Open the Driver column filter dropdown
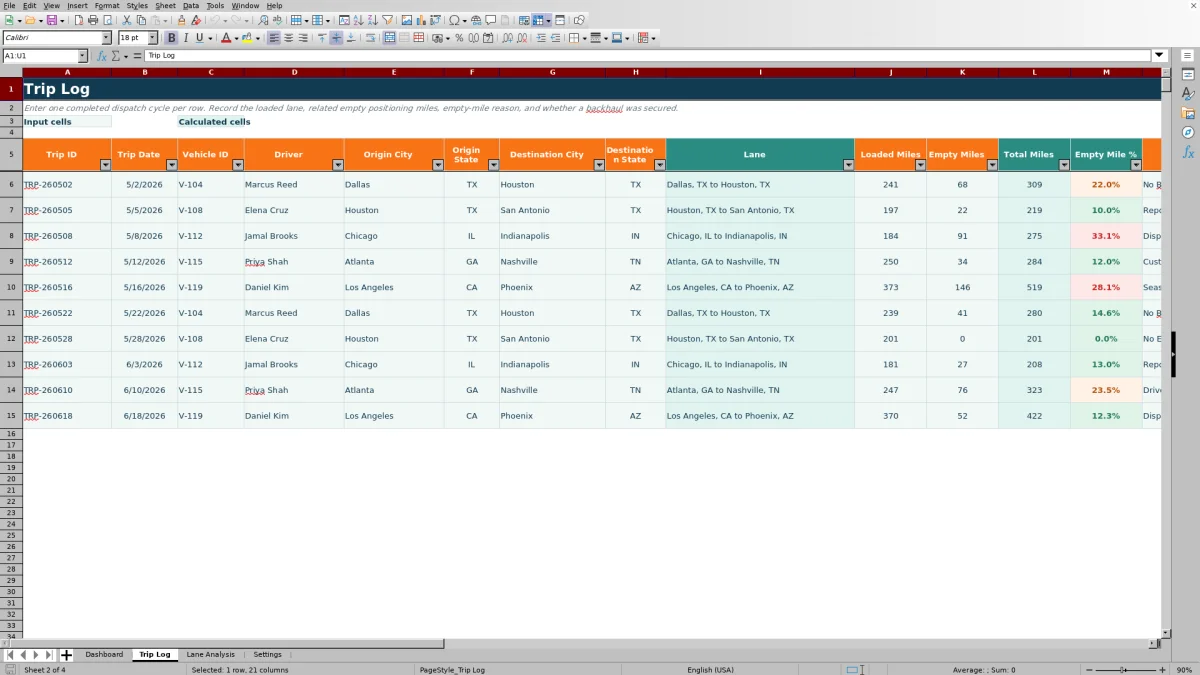The width and height of the screenshot is (1200, 675). [x=338, y=165]
